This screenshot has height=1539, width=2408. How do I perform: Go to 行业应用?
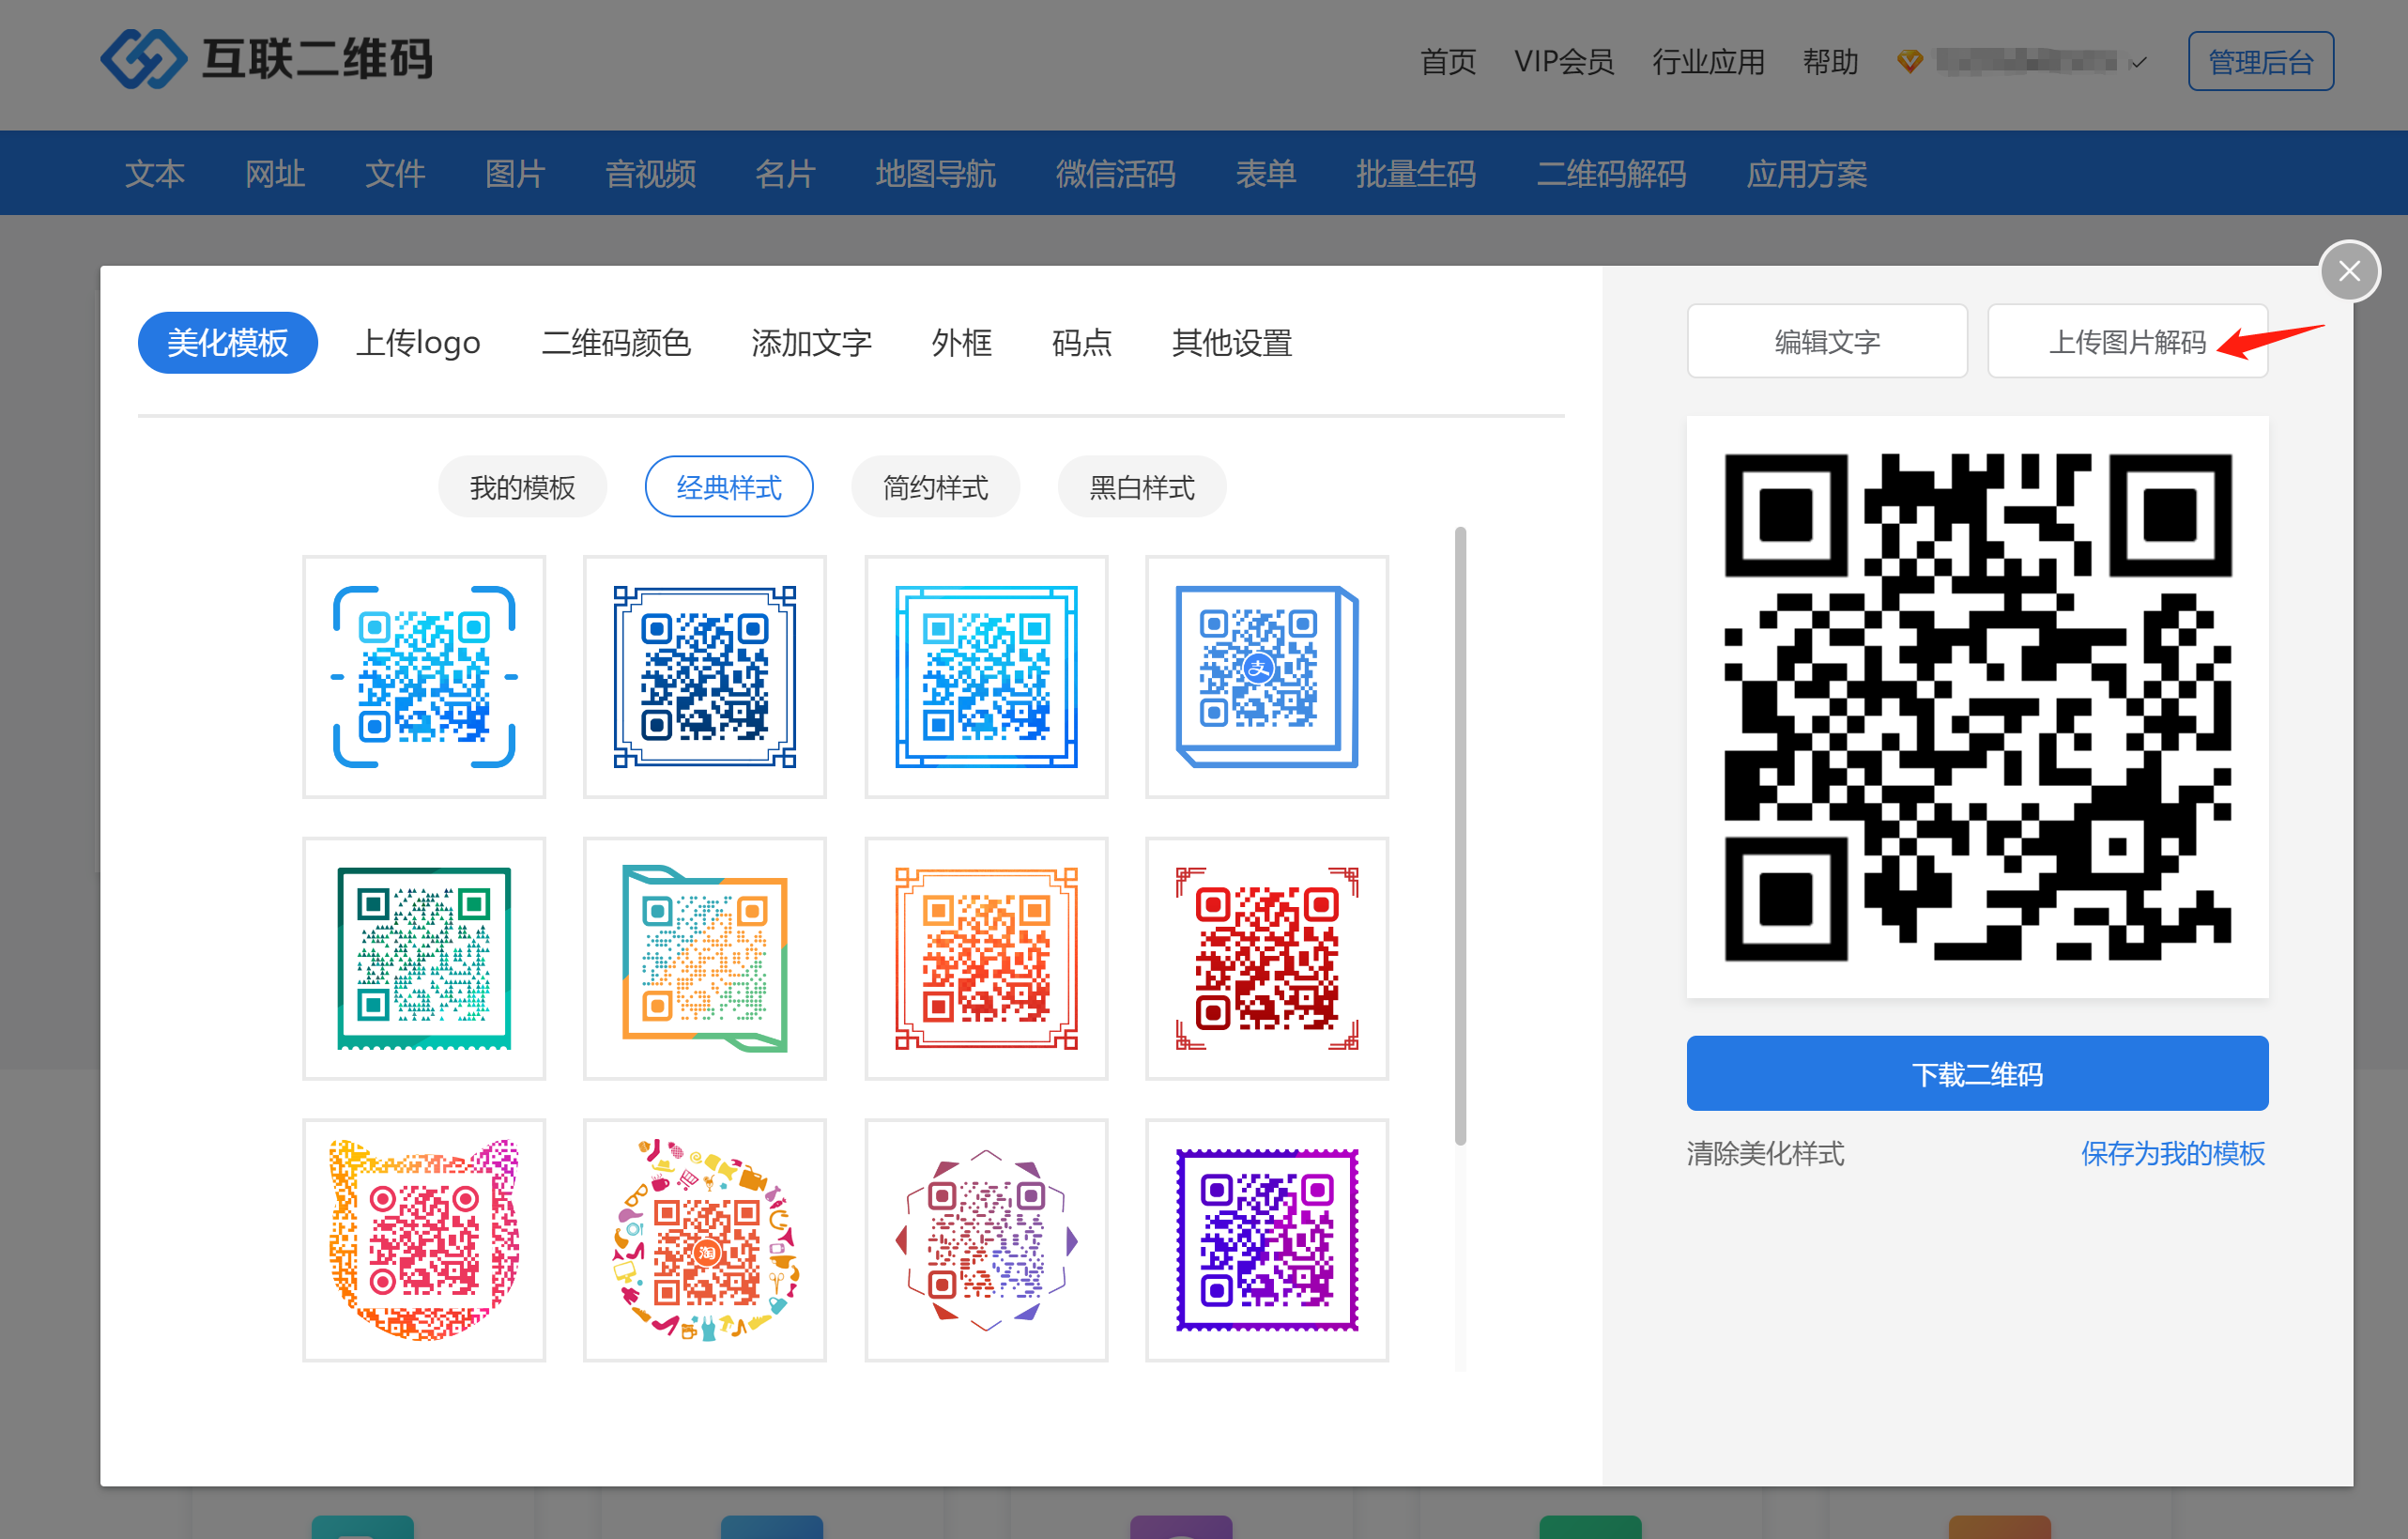tap(1707, 62)
